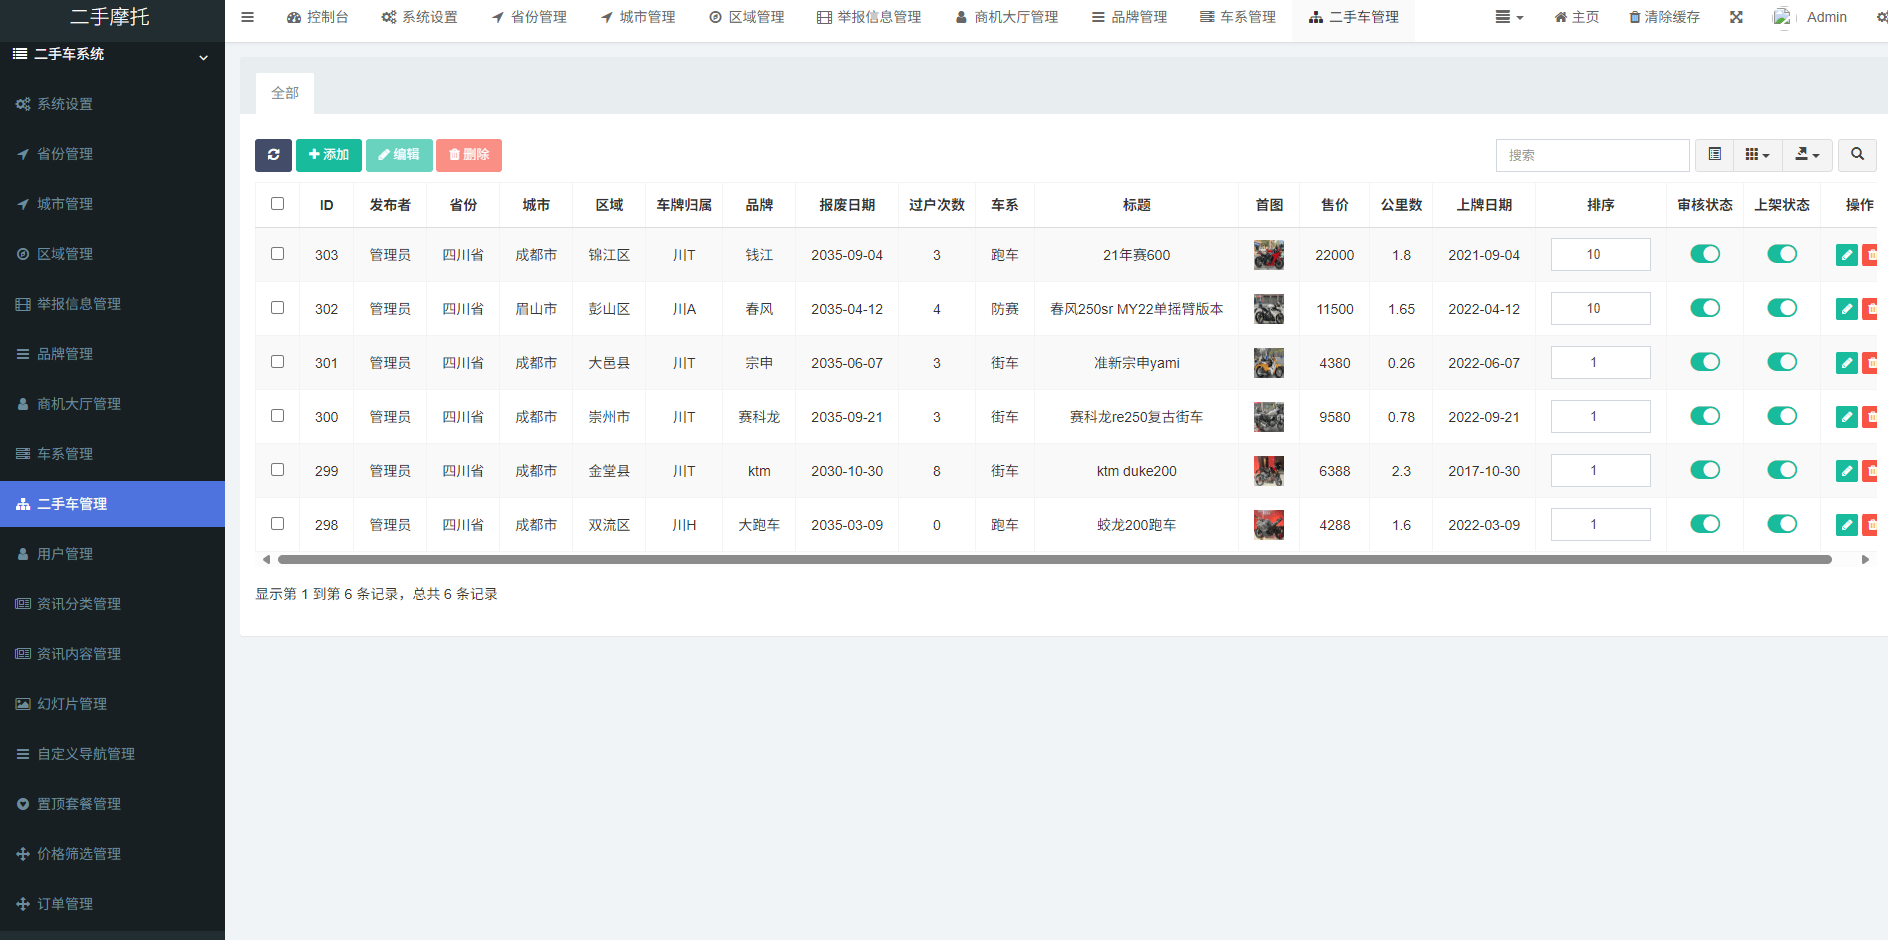Click the edit pencil icon for record 303
The width and height of the screenshot is (1888, 940).
1846,254
